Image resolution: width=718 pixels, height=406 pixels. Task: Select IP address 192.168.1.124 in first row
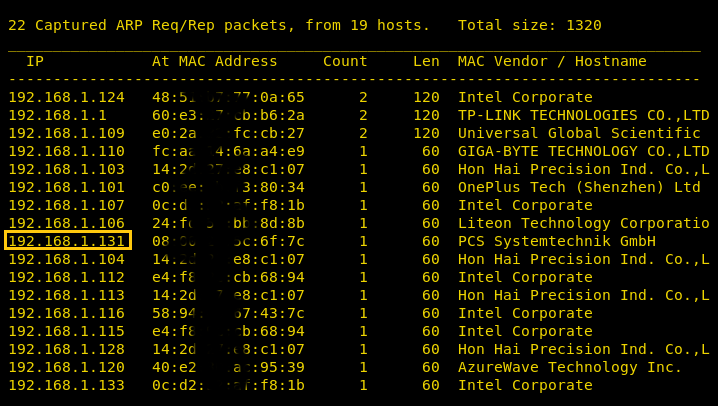pyautogui.click(x=67, y=97)
